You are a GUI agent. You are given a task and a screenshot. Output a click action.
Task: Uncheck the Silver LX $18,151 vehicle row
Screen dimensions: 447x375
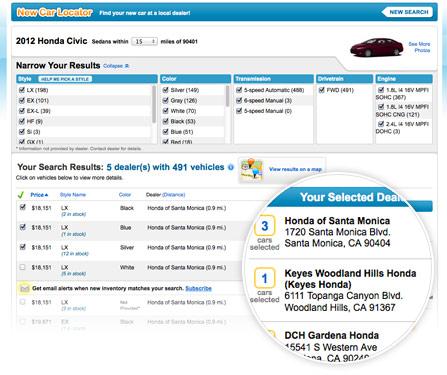22,247
